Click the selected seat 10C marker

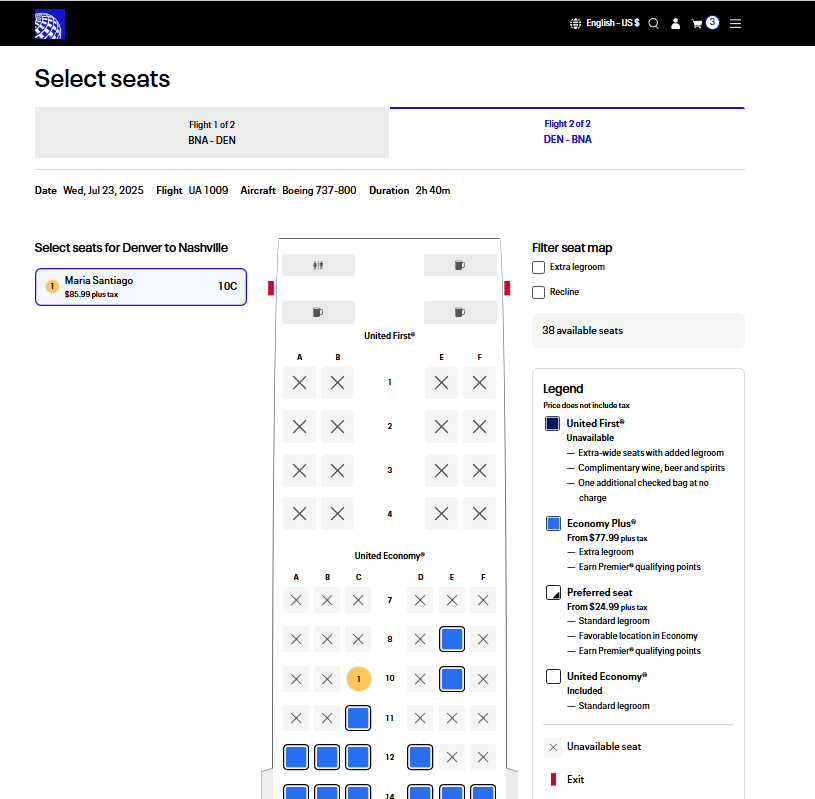(x=359, y=679)
